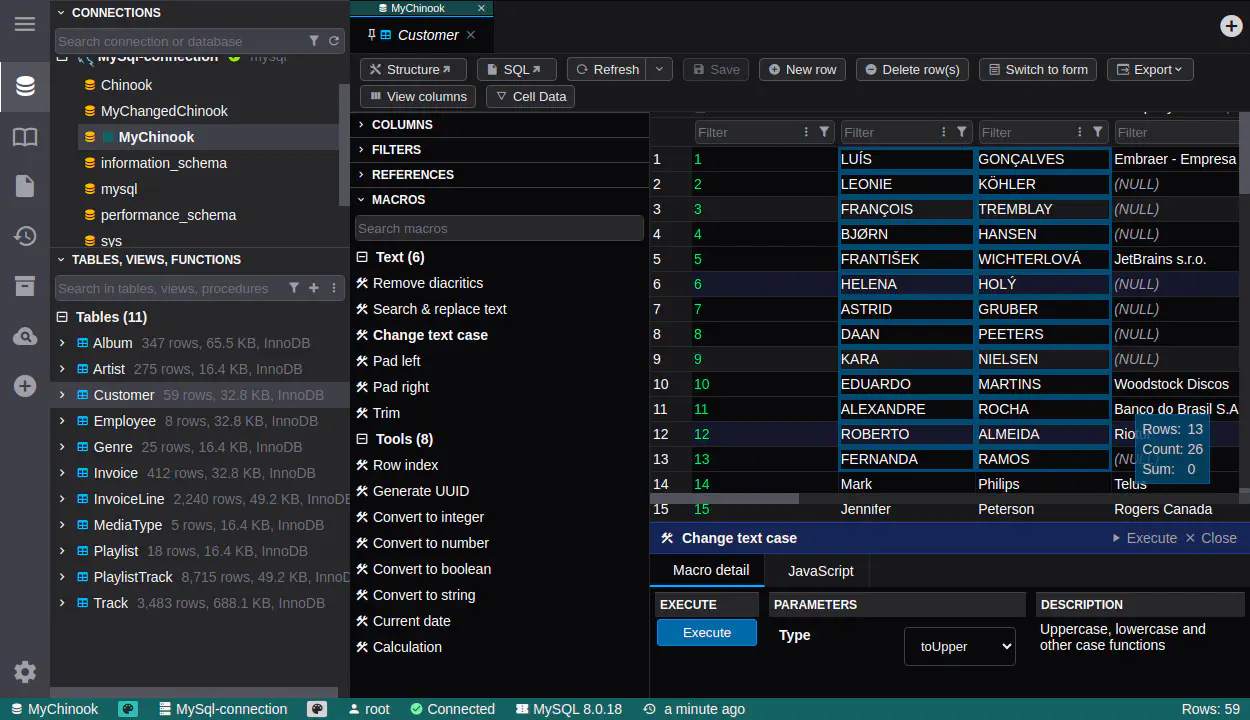
Task: Open the archive panel icon
Action: (x=25, y=287)
